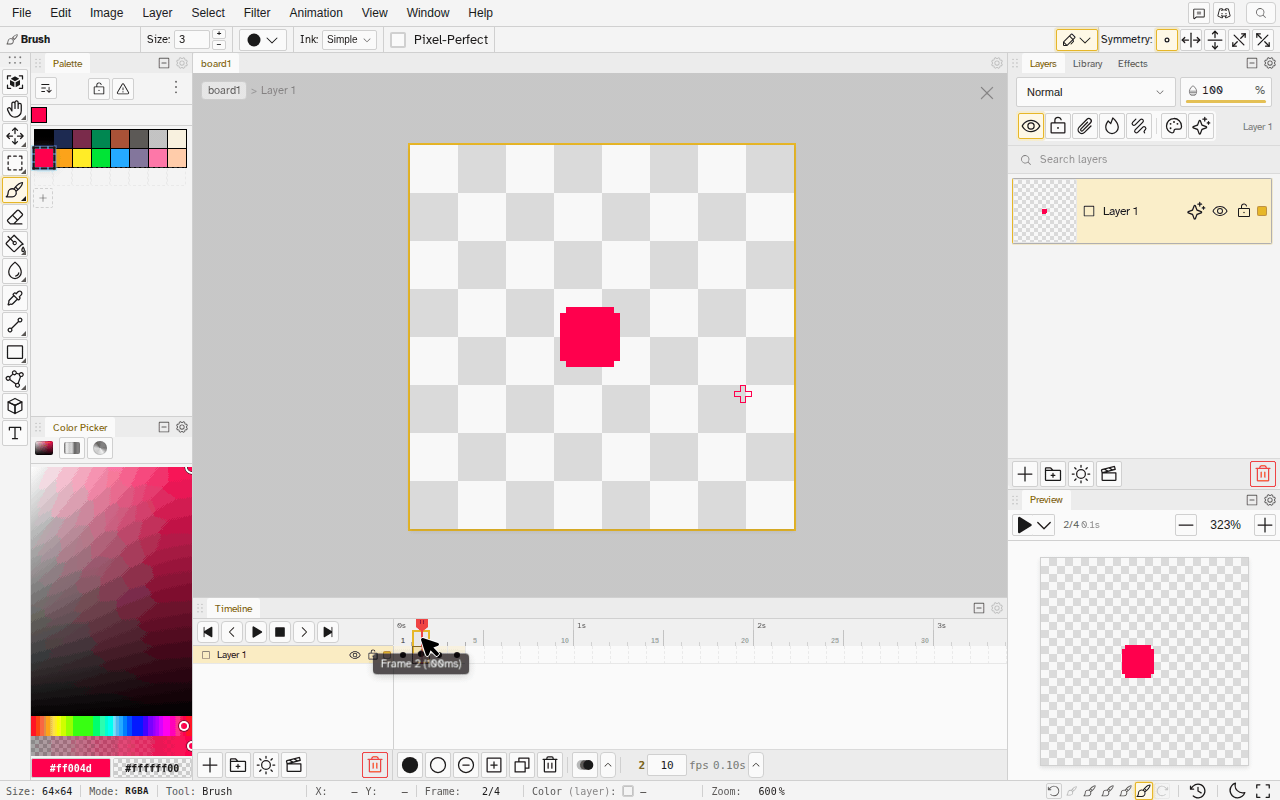The height and width of the screenshot is (800, 1280).
Task: Switch to the Effects tab
Action: pos(1133,64)
